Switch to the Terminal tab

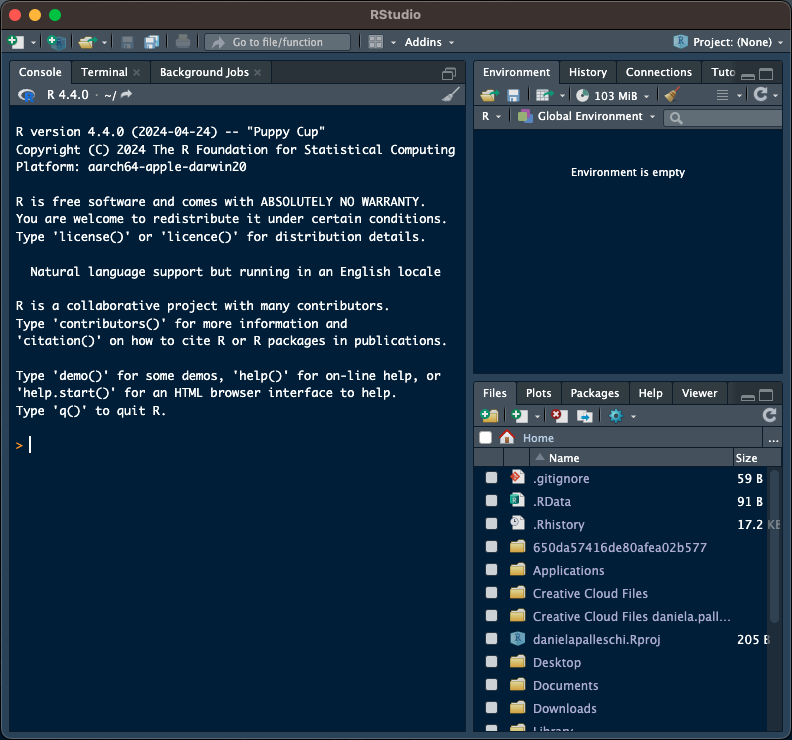104,72
